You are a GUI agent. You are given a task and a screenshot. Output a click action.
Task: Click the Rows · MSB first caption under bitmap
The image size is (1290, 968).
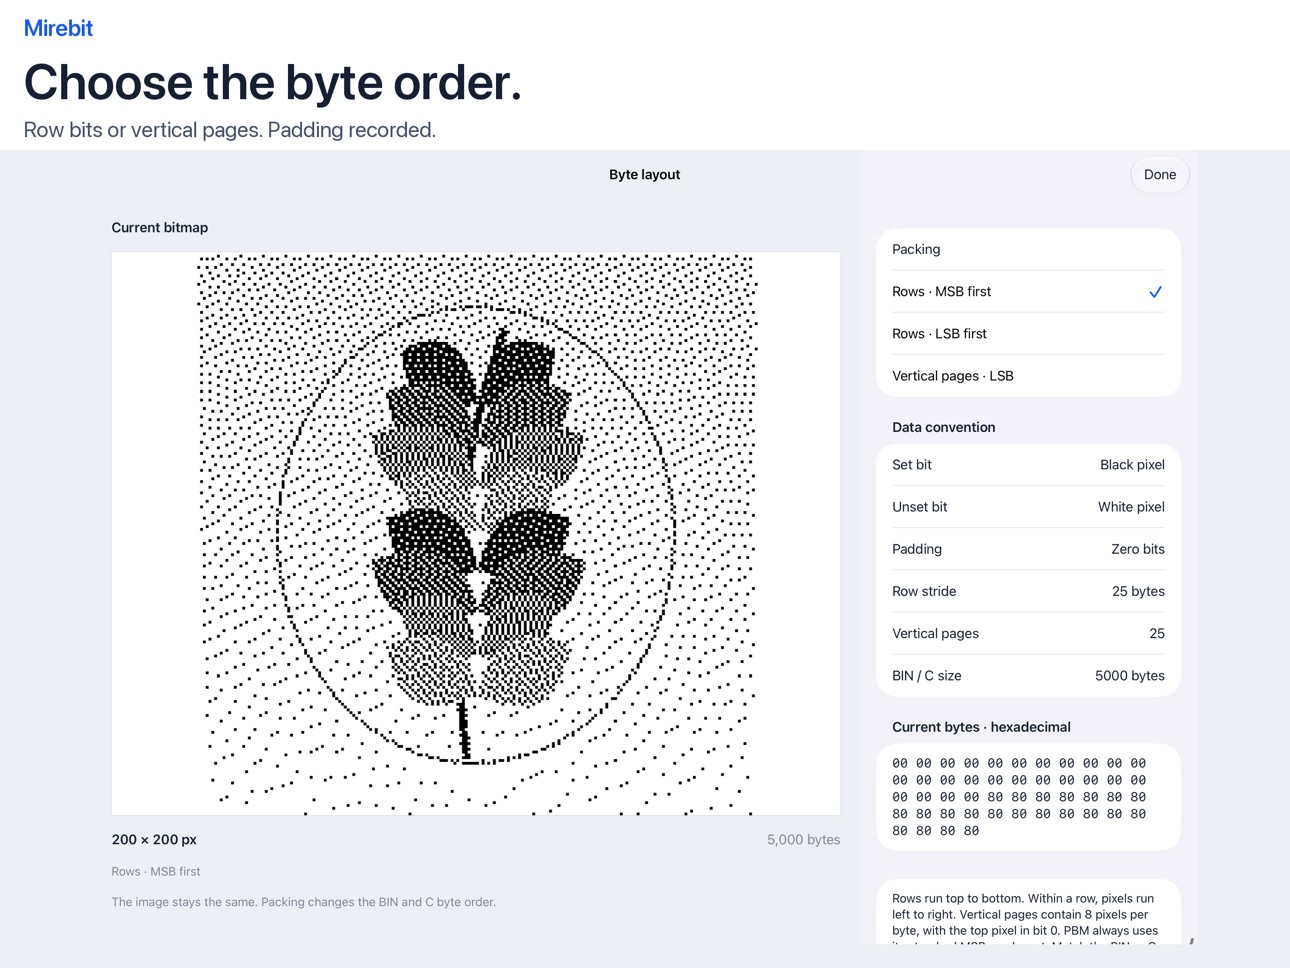coord(156,872)
